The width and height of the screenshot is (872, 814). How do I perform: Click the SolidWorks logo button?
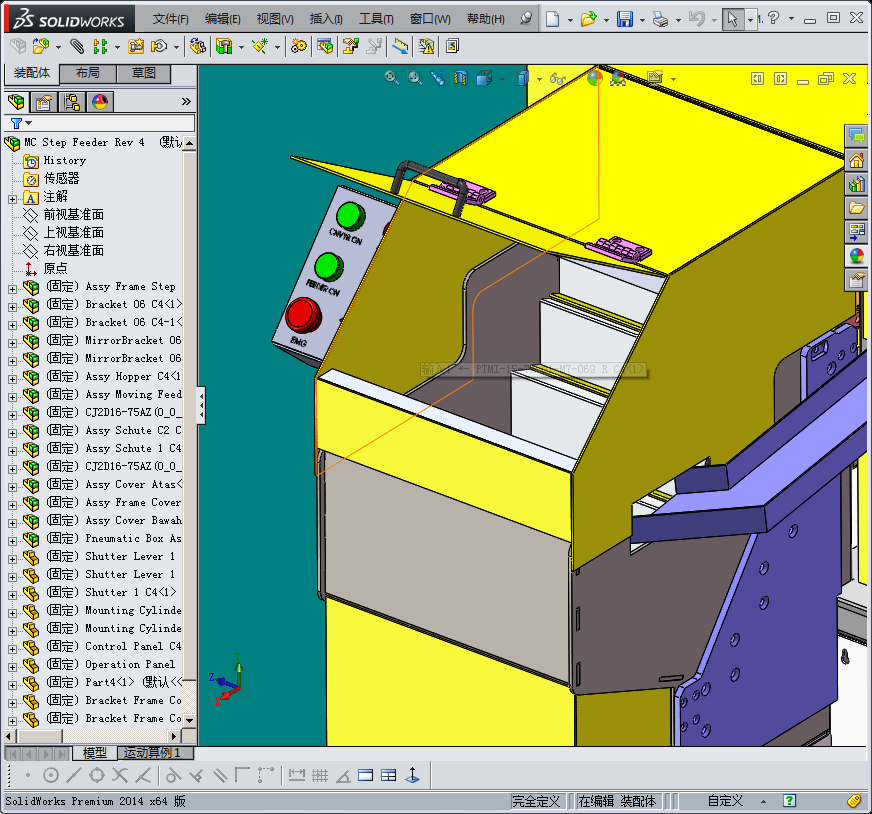tap(70, 19)
